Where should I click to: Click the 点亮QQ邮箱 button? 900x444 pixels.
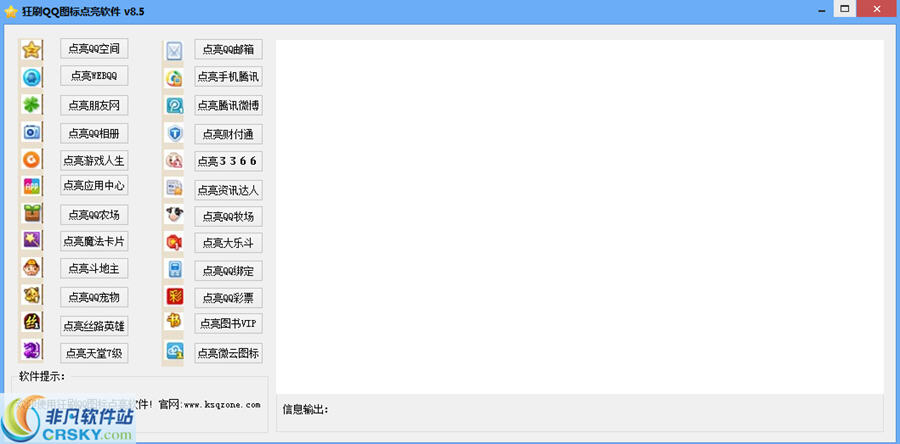click(x=228, y=49)
